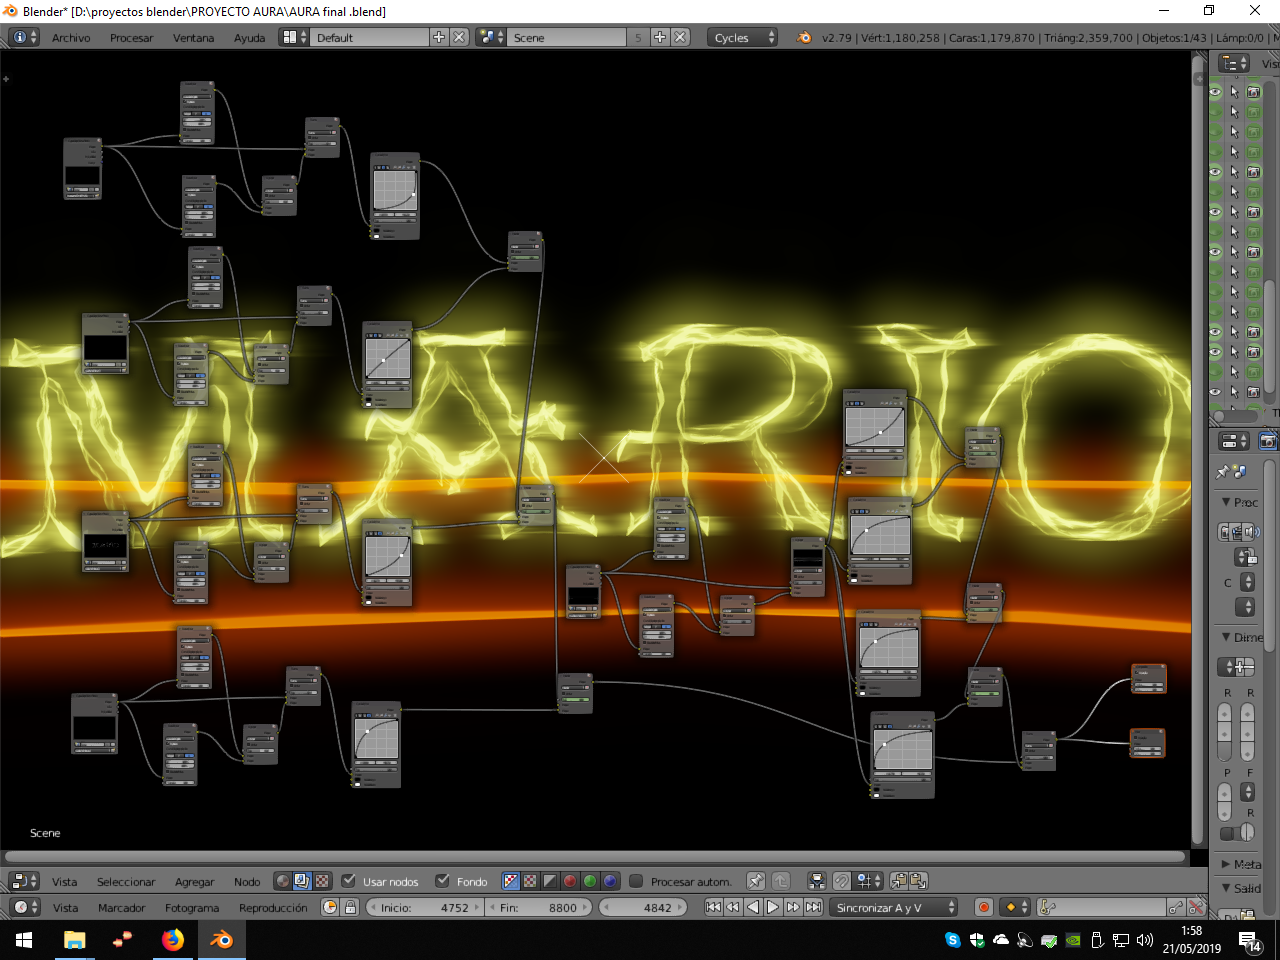Open Blender from Windows taskbar

[221, 940]
